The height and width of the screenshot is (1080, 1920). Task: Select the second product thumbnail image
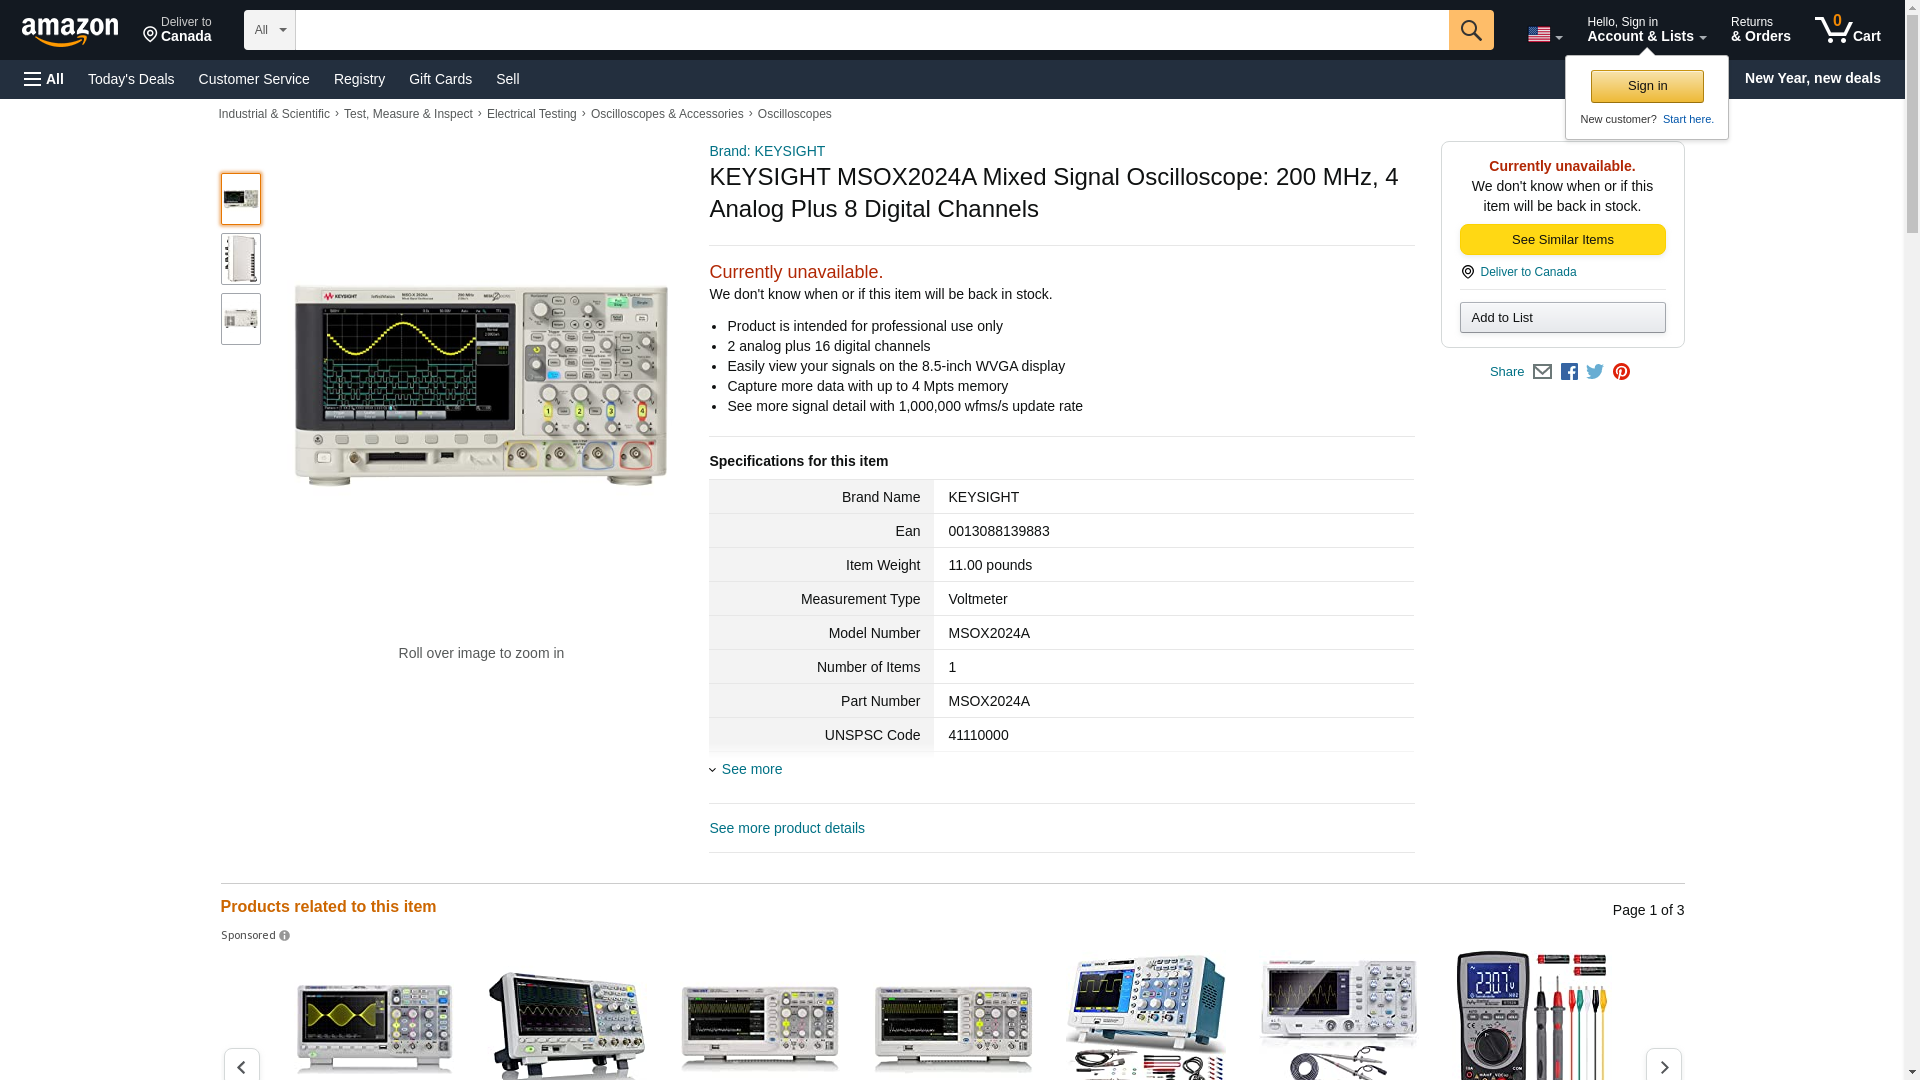click(x=241, y=259)
